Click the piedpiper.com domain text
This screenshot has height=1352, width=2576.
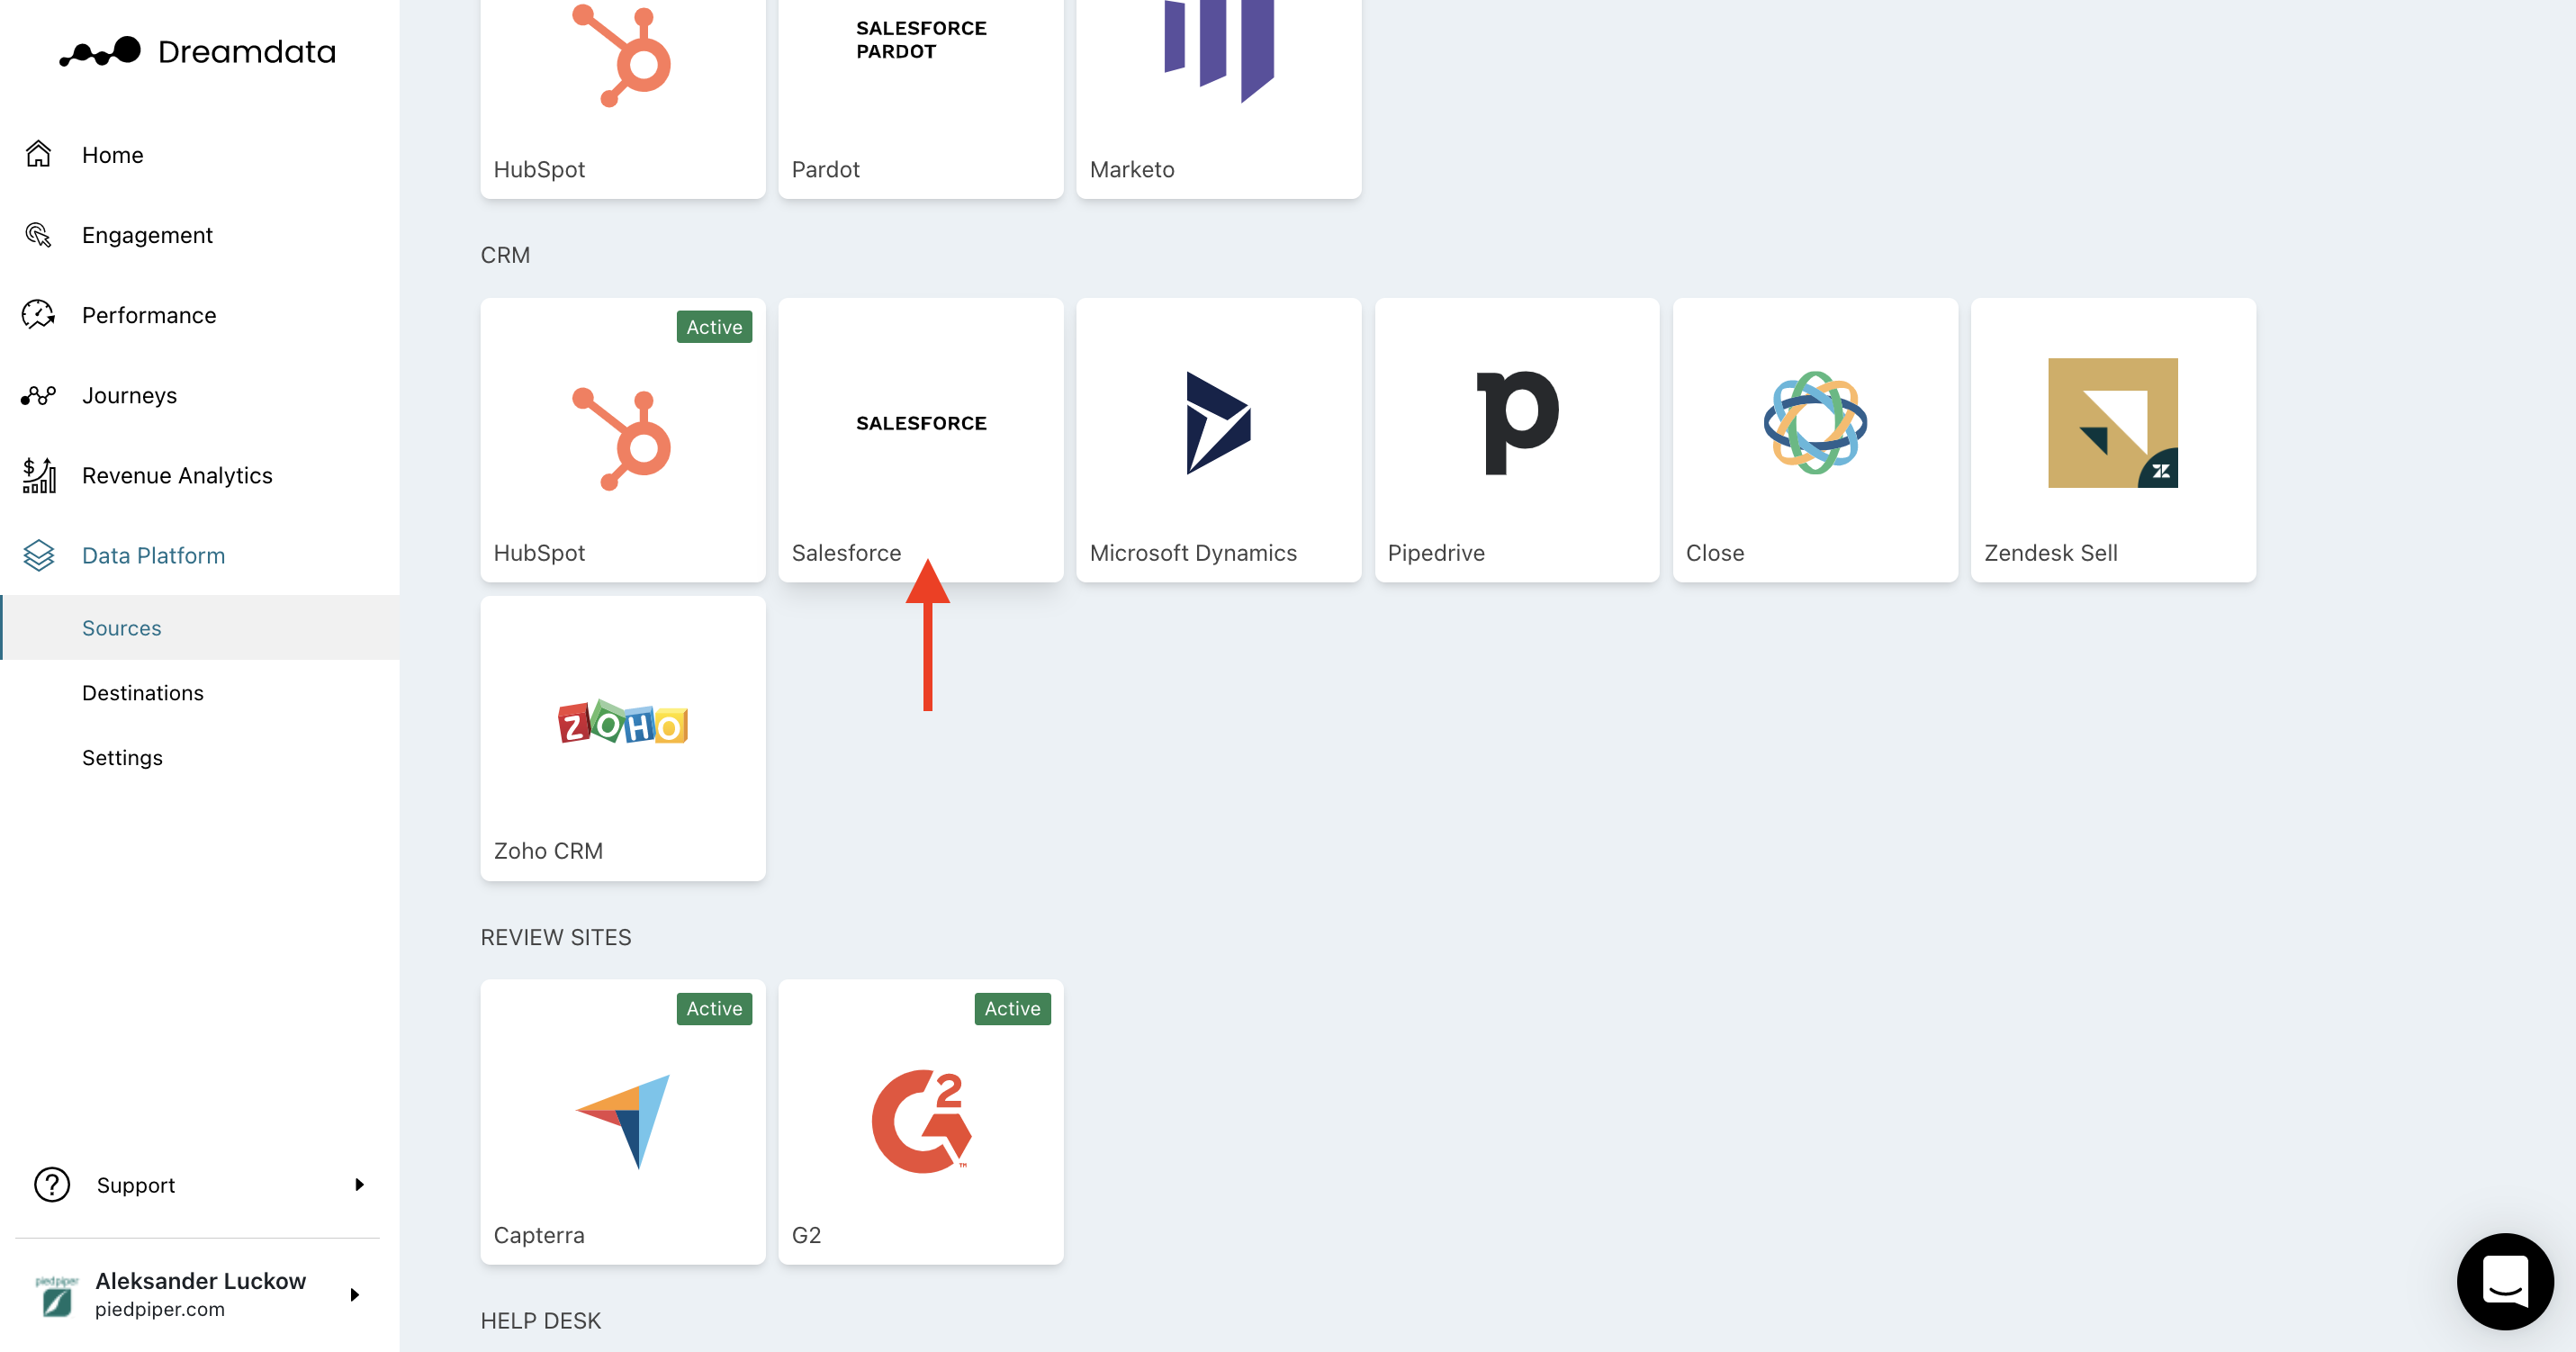pyautogui.click(x=160, y=1310)
